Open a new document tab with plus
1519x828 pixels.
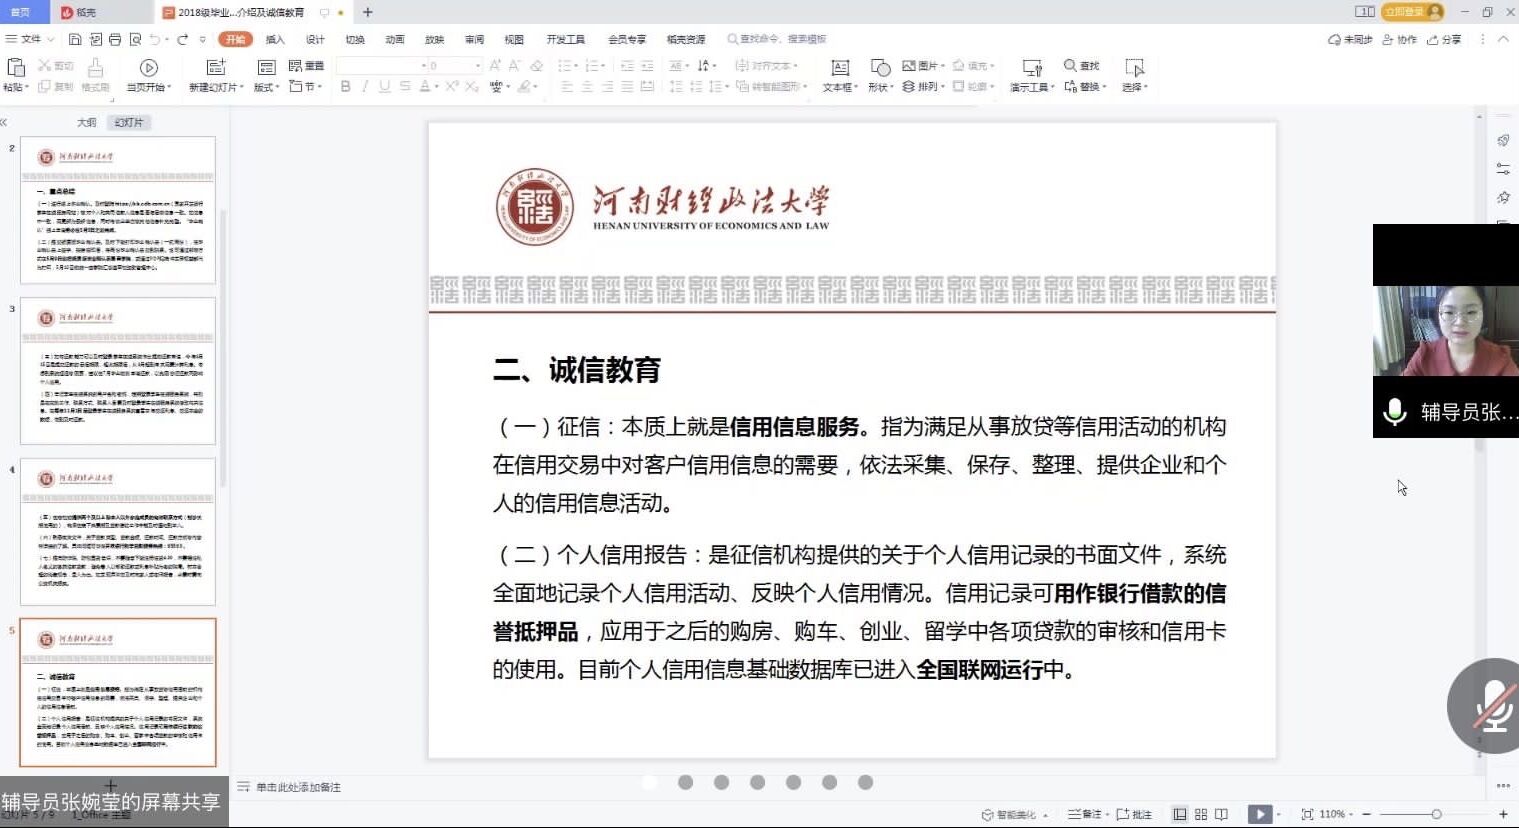coord(367,12)
